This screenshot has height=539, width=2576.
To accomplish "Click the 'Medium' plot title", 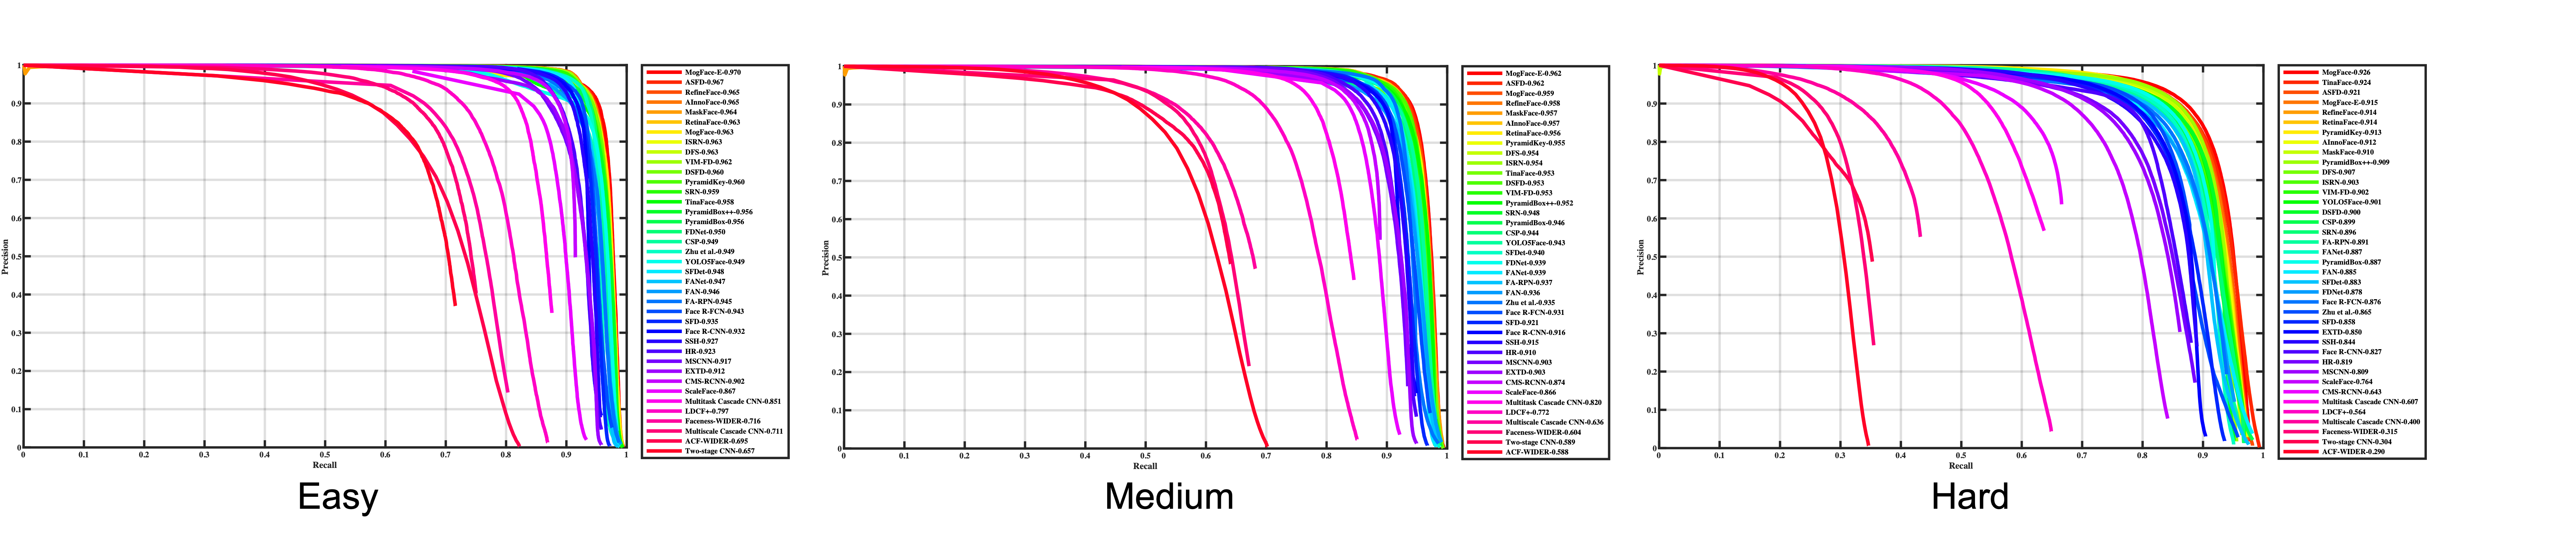I will pyautogui.click(x=1169, y=497).
